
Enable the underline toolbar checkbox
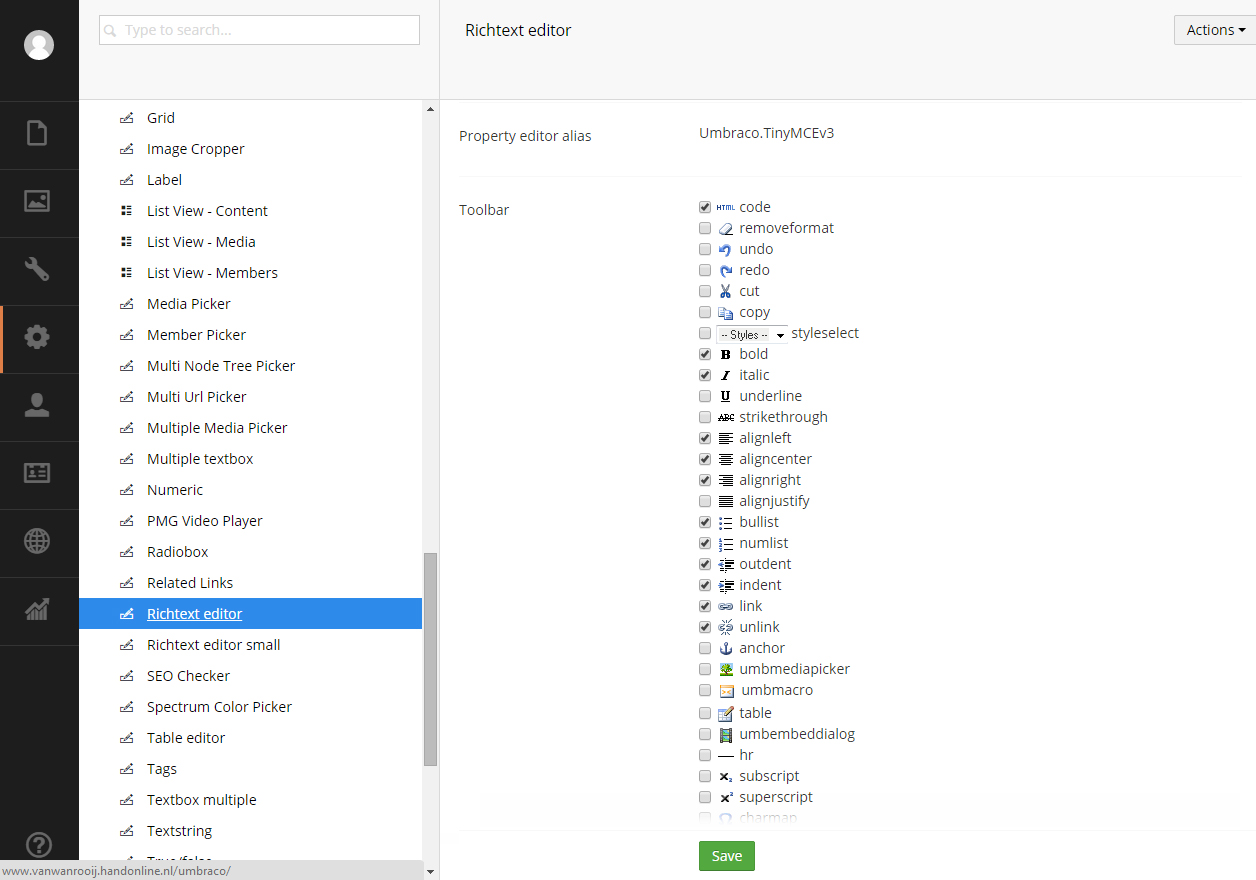705,396
